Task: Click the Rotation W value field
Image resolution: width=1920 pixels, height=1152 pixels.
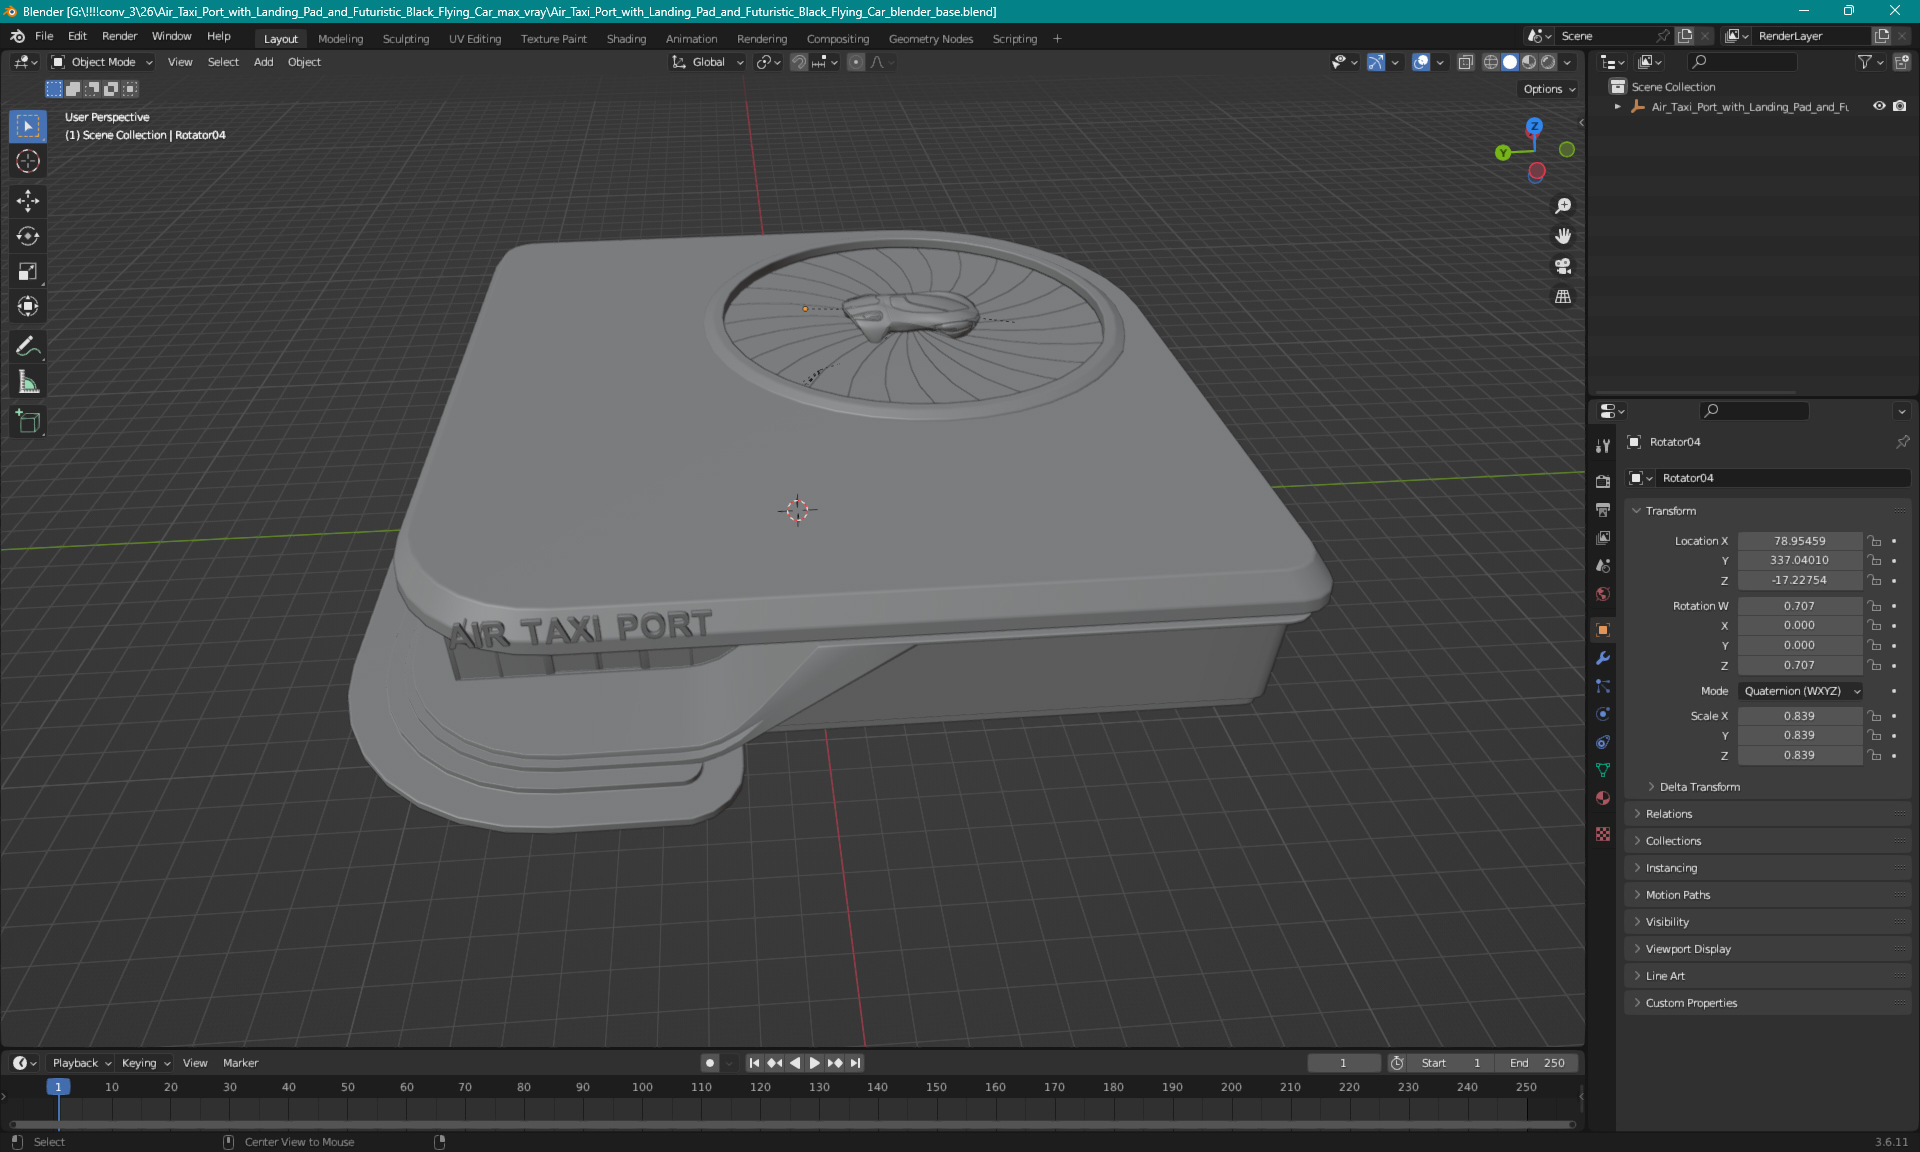Action: click(x=1799, y=606)
